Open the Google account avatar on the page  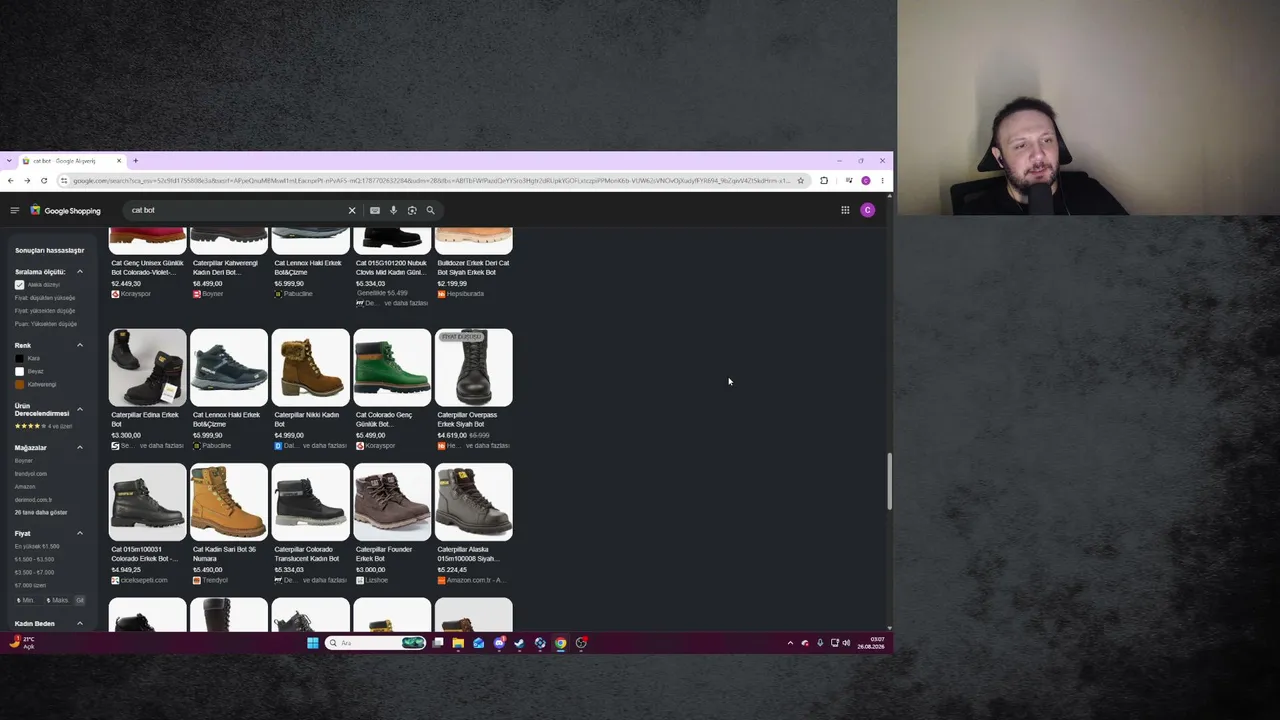point(868,210)
